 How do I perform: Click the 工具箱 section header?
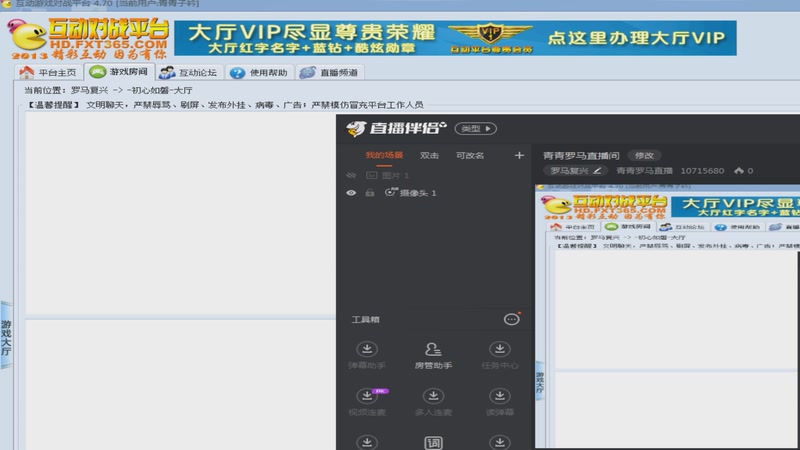(x=365, y=319)
